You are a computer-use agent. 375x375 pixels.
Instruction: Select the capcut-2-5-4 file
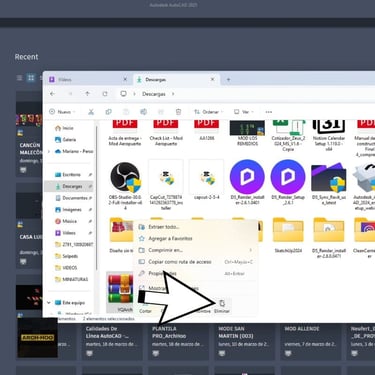pyautogui.click(x=207, y=180)
